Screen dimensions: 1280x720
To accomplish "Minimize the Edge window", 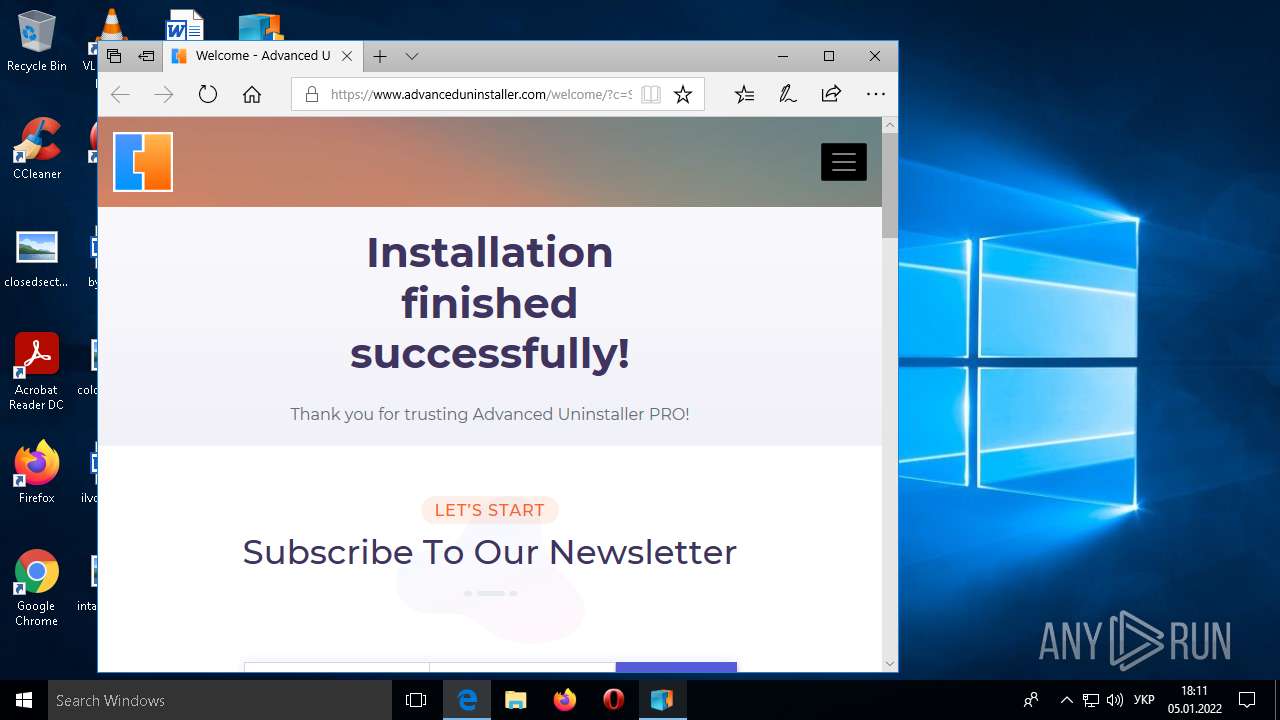I will pyautogui.click(x=783, y=56).
